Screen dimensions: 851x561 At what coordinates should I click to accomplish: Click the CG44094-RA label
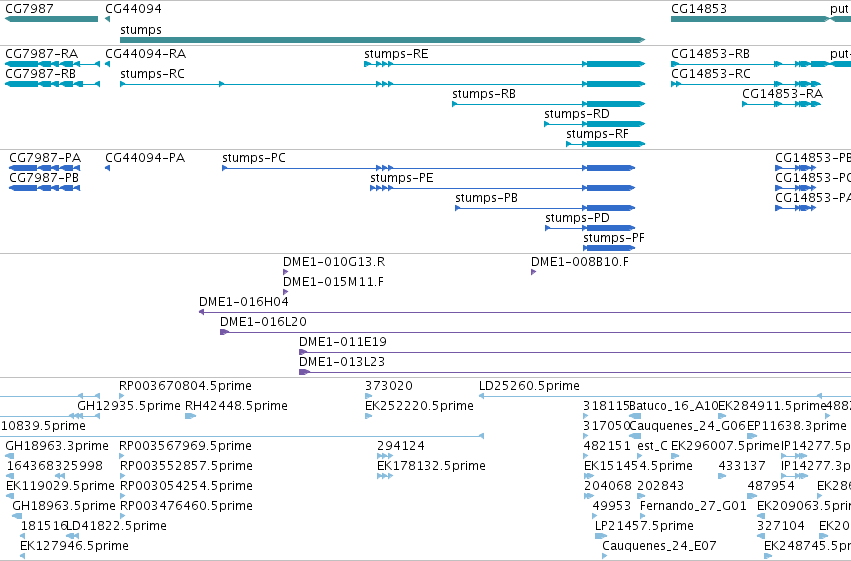point(145,54)
